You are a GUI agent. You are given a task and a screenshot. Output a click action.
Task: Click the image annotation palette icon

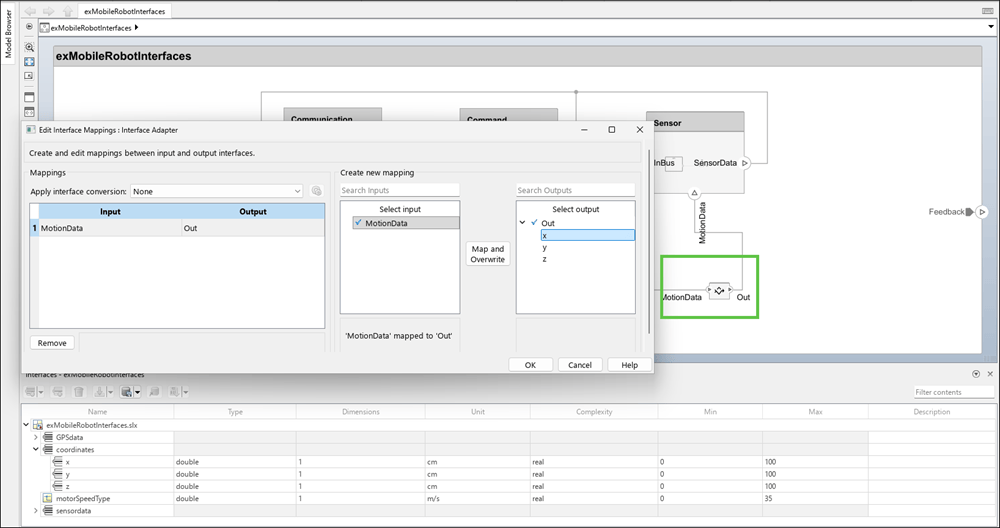29,75
